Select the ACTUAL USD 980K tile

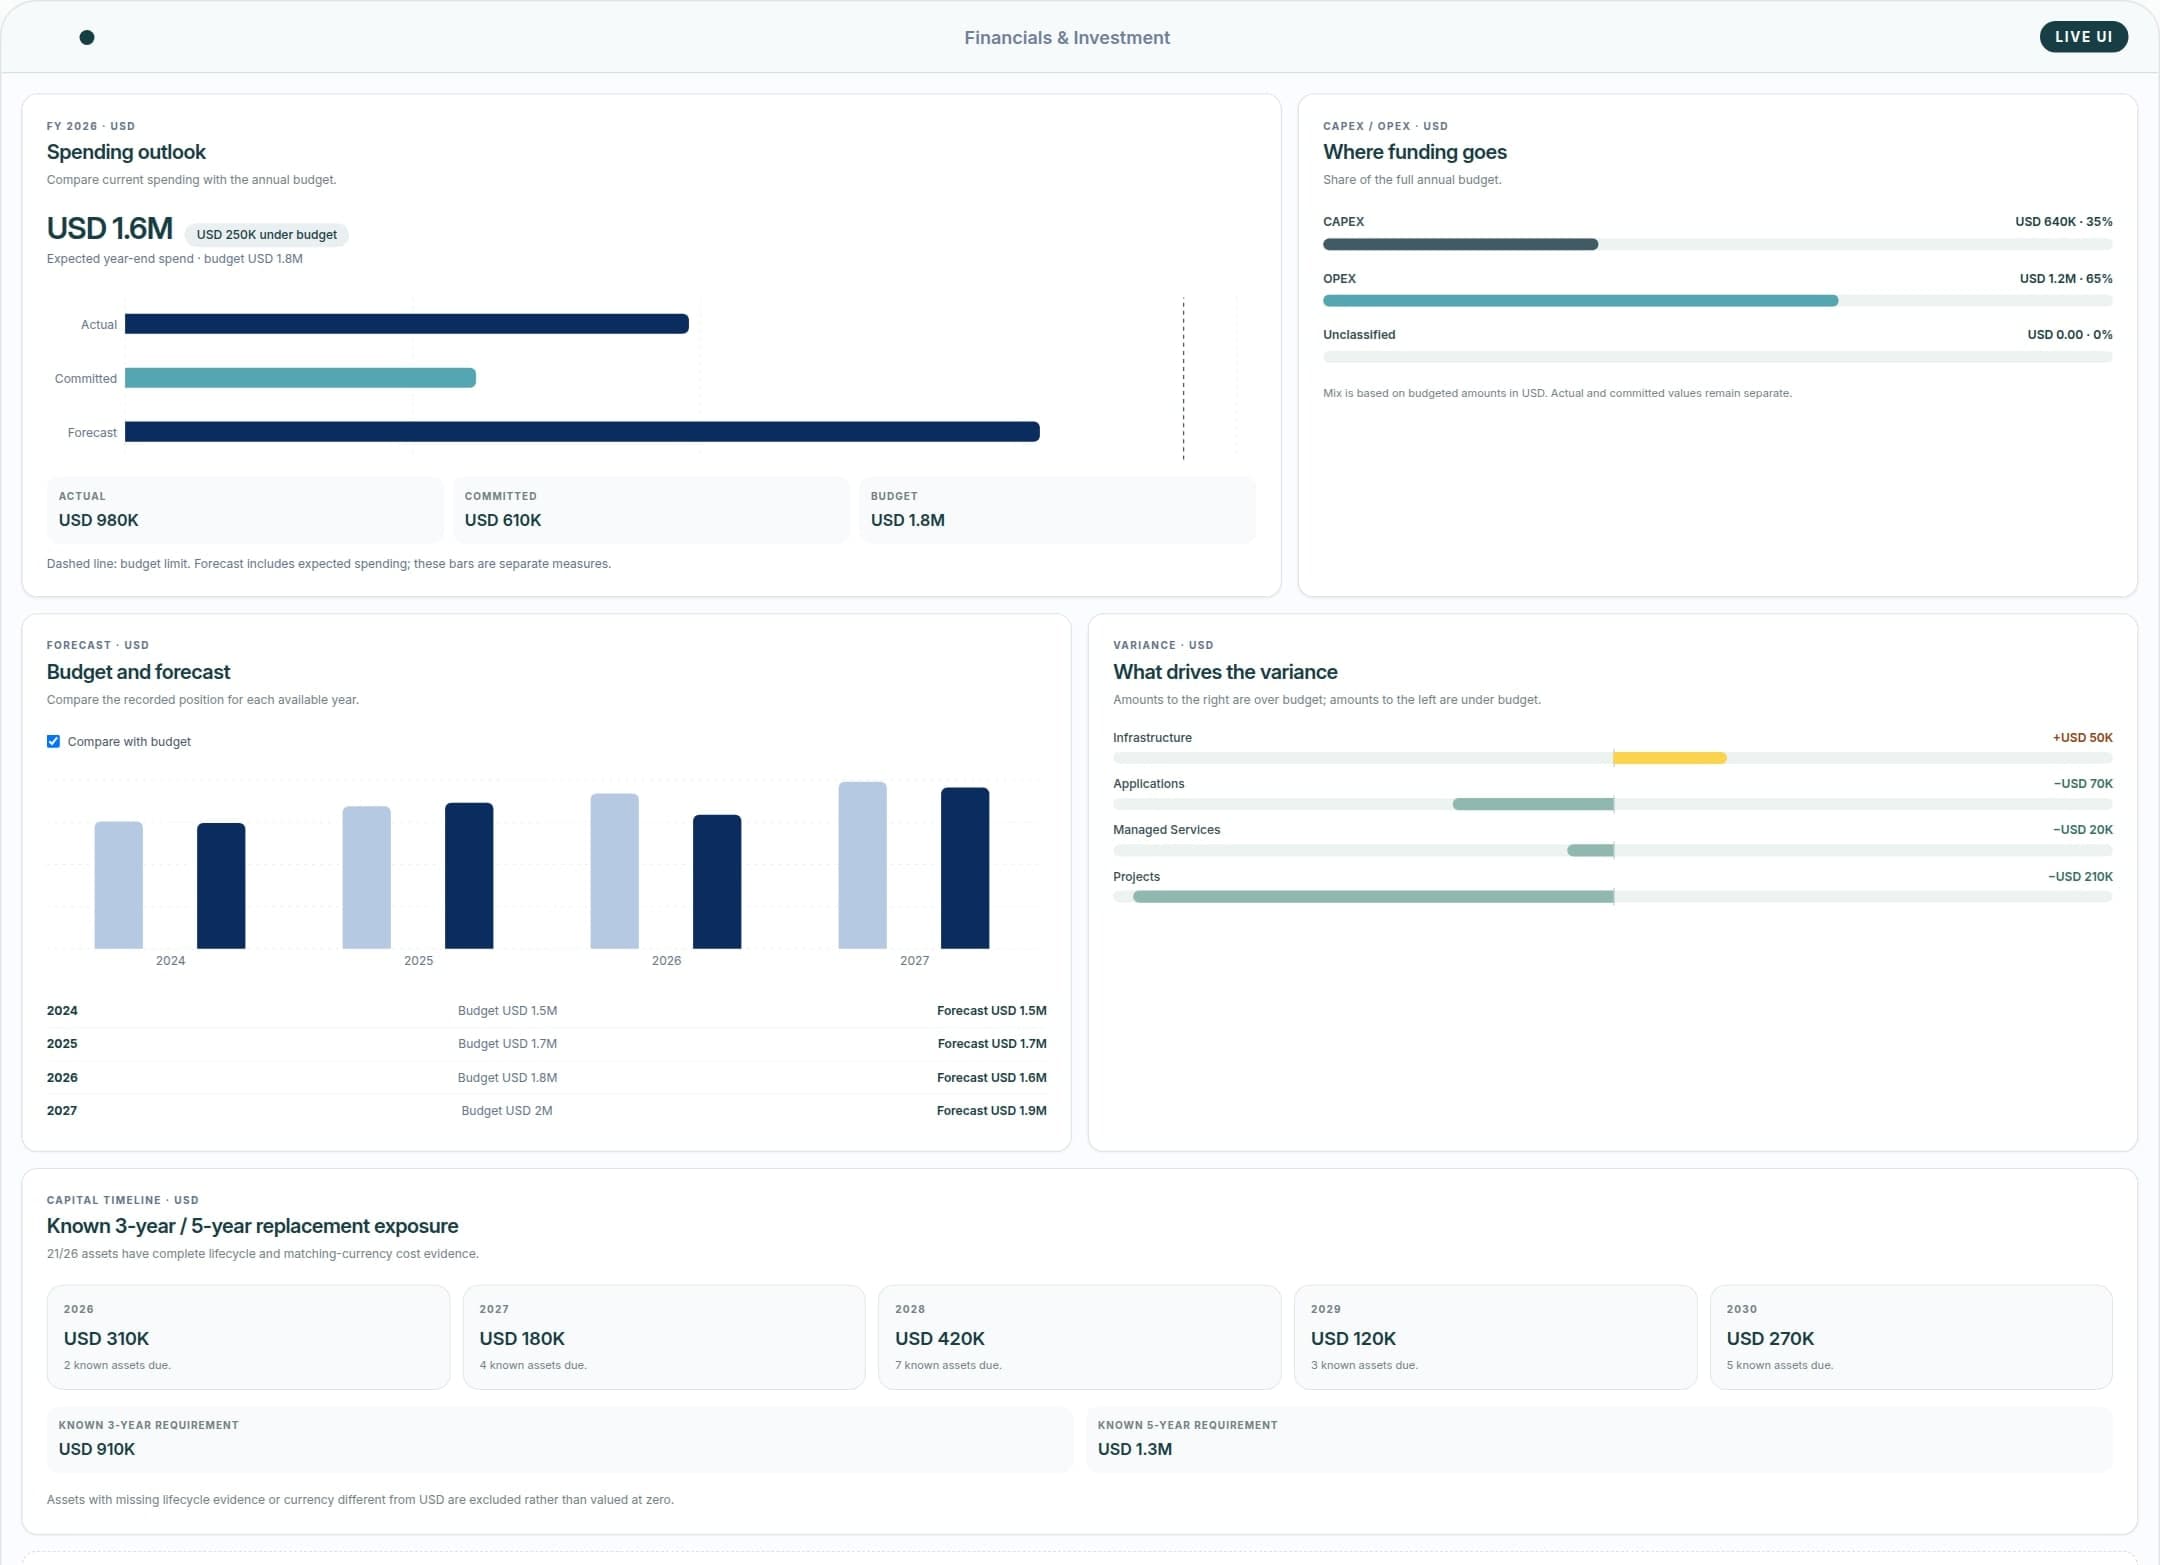tap(245, 510)
